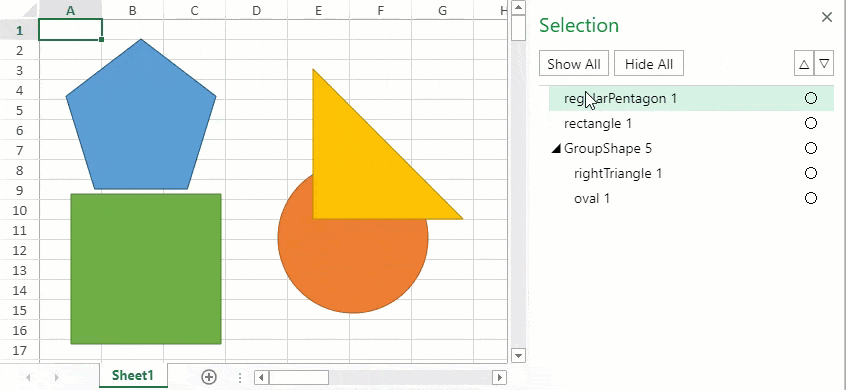Select row 1 header

(x=19, y=30)
